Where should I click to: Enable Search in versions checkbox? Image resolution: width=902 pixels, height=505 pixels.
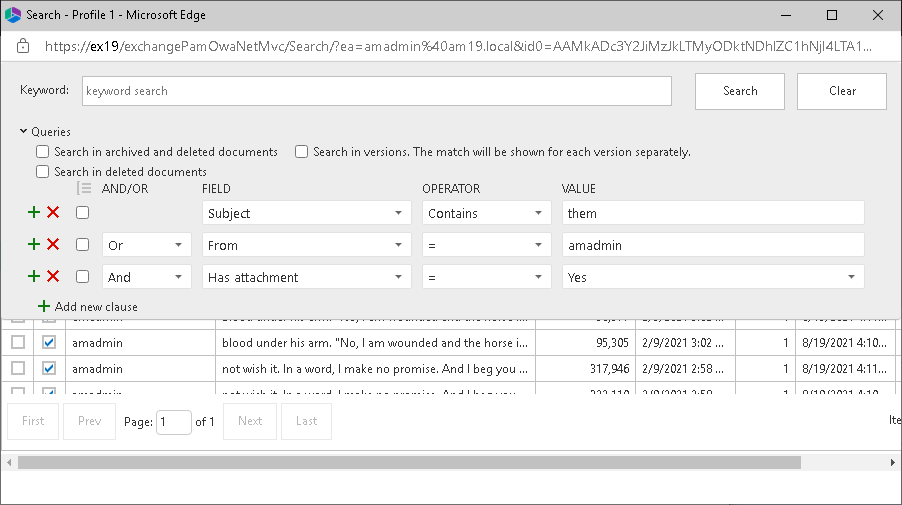point(301,152)
